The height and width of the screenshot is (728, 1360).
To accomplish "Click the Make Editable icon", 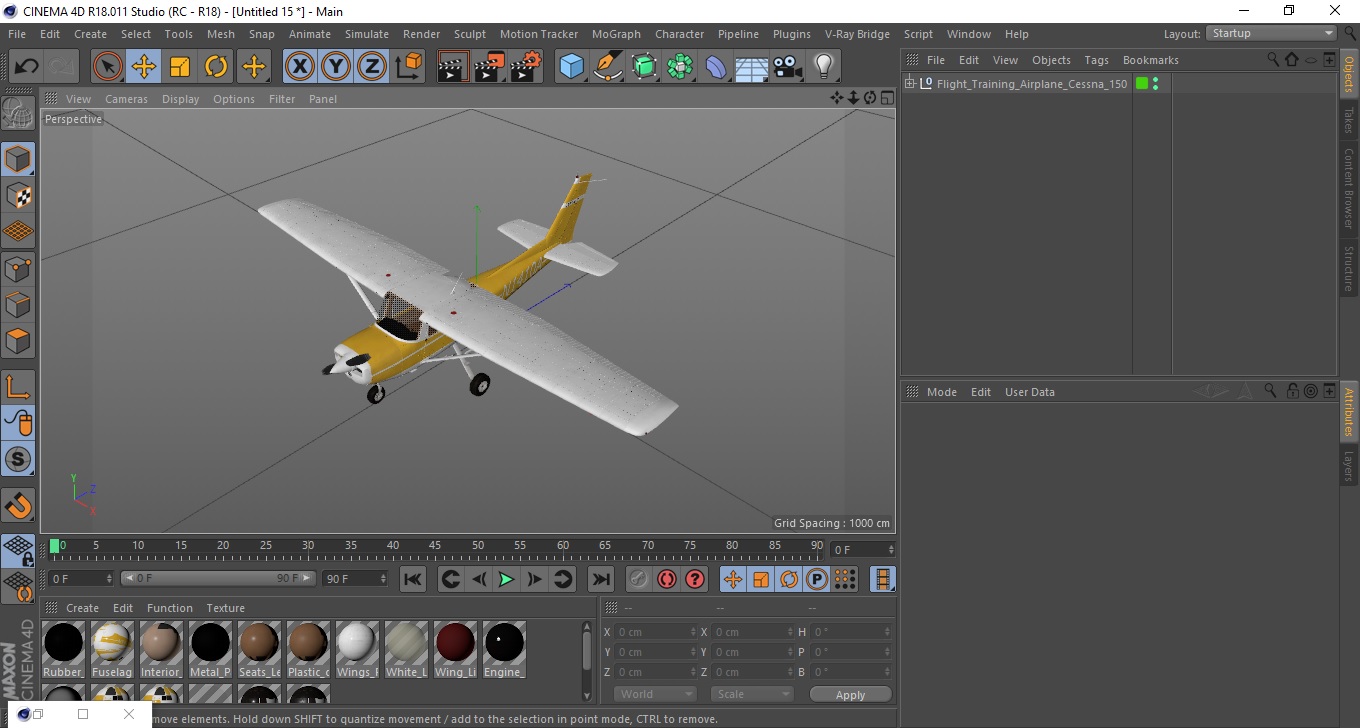I will point(18,113).
